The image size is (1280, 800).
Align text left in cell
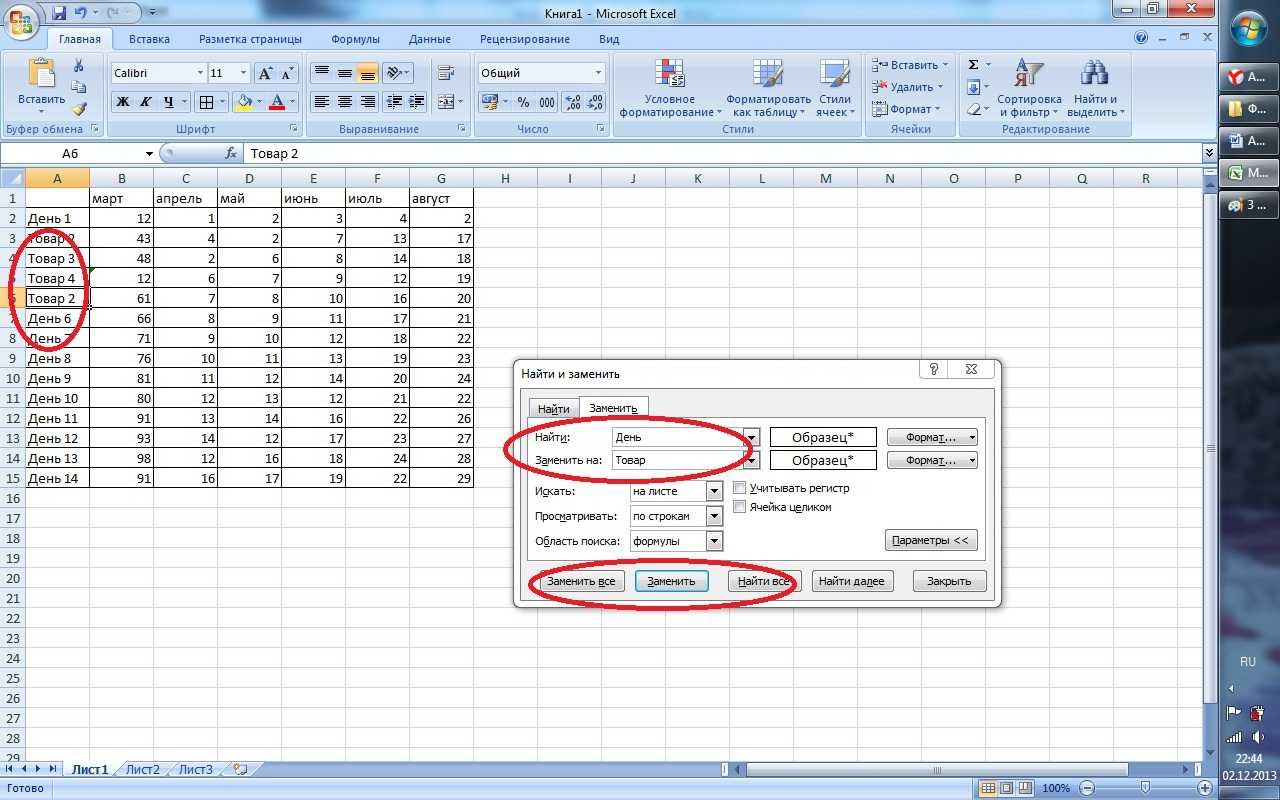click(321, 102)
